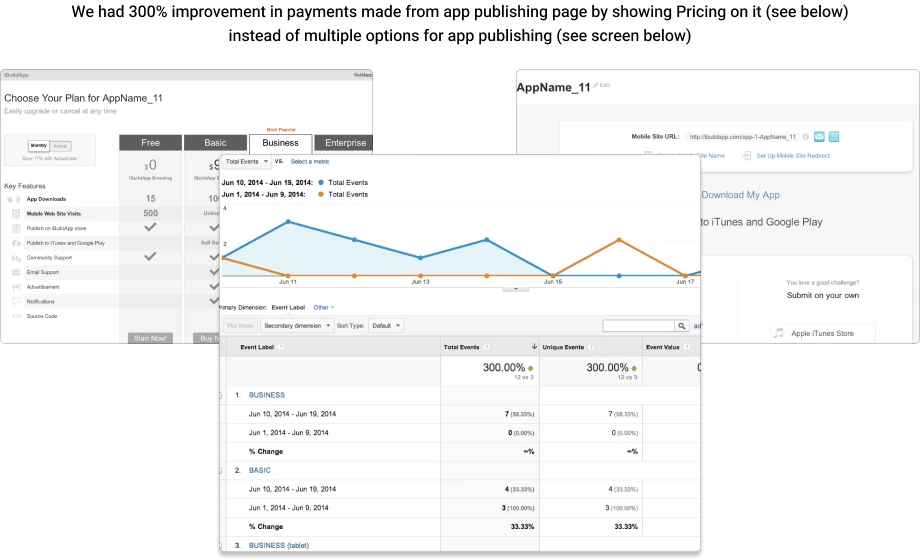Click the help icon next to Total Events header
This screenshot has height=560, width=920.
point(486,347)
